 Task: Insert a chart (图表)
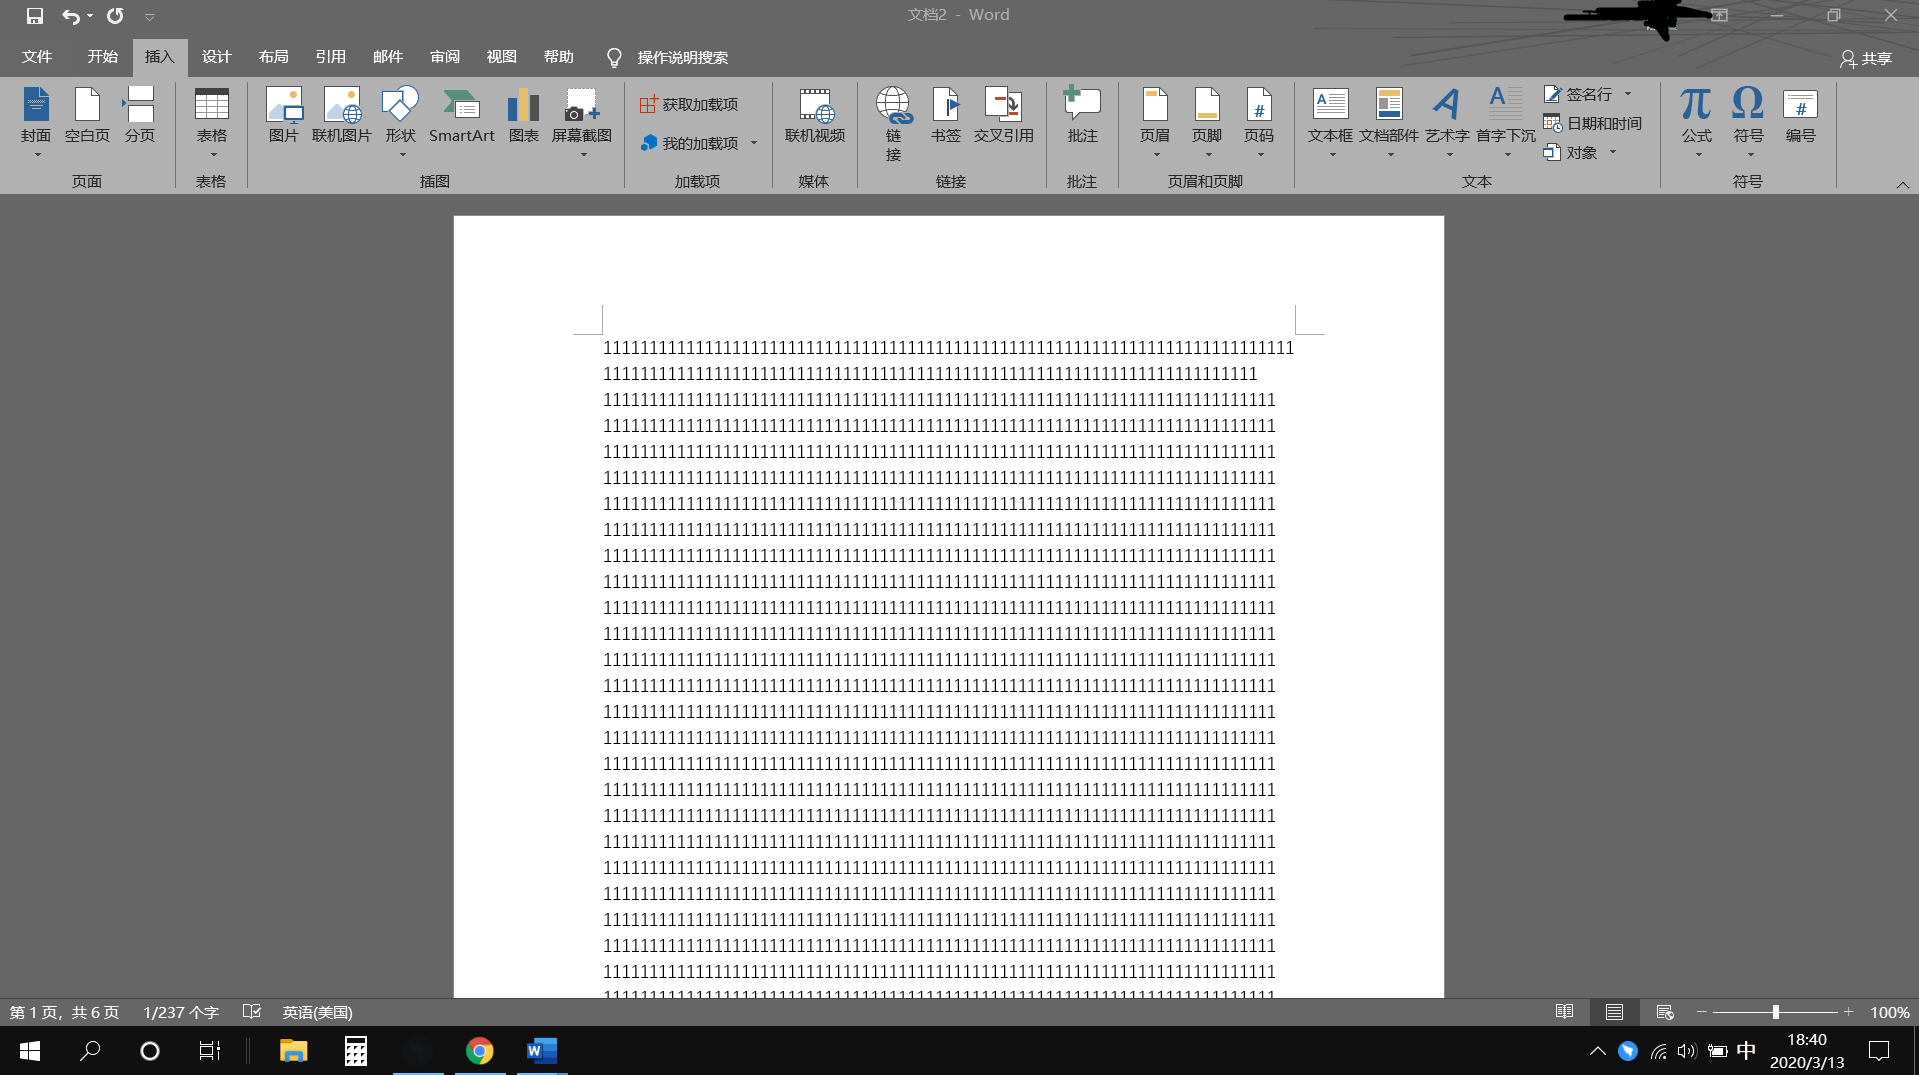click(523, 117)
